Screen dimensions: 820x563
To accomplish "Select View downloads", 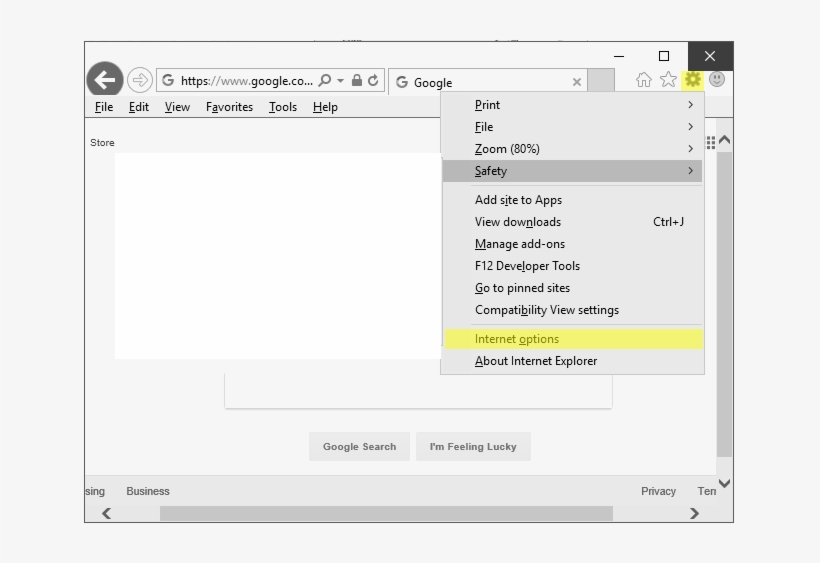I will click(x=572, y=222).
